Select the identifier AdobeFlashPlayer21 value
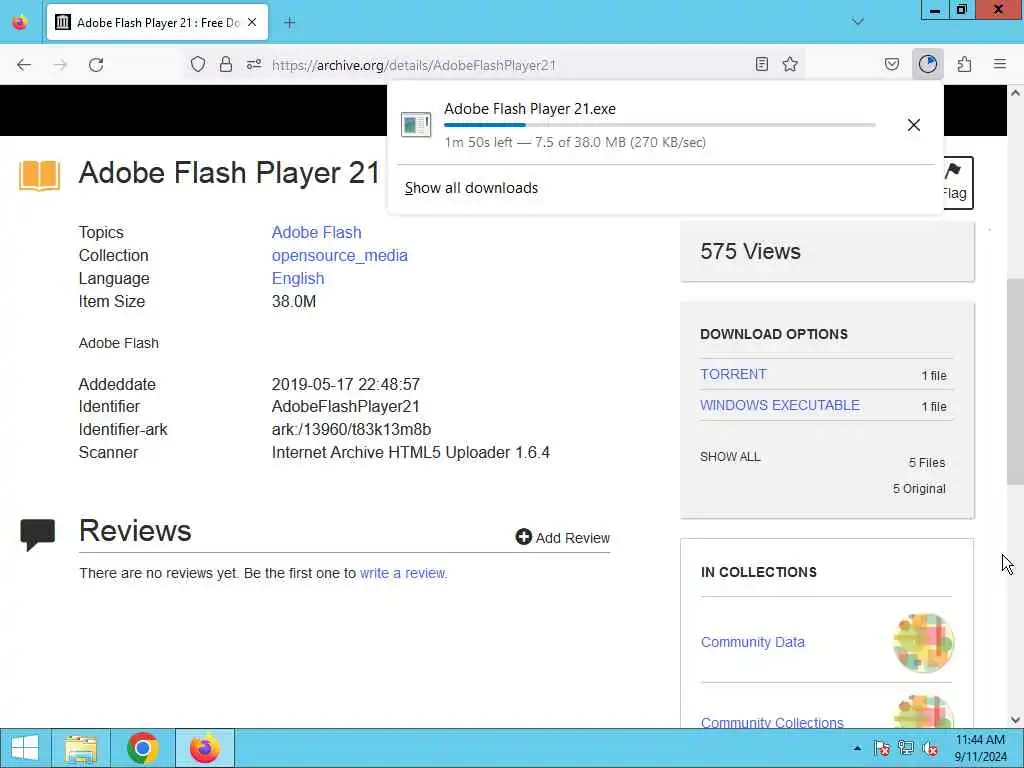 pyautogui.click(x=345, y=406)
